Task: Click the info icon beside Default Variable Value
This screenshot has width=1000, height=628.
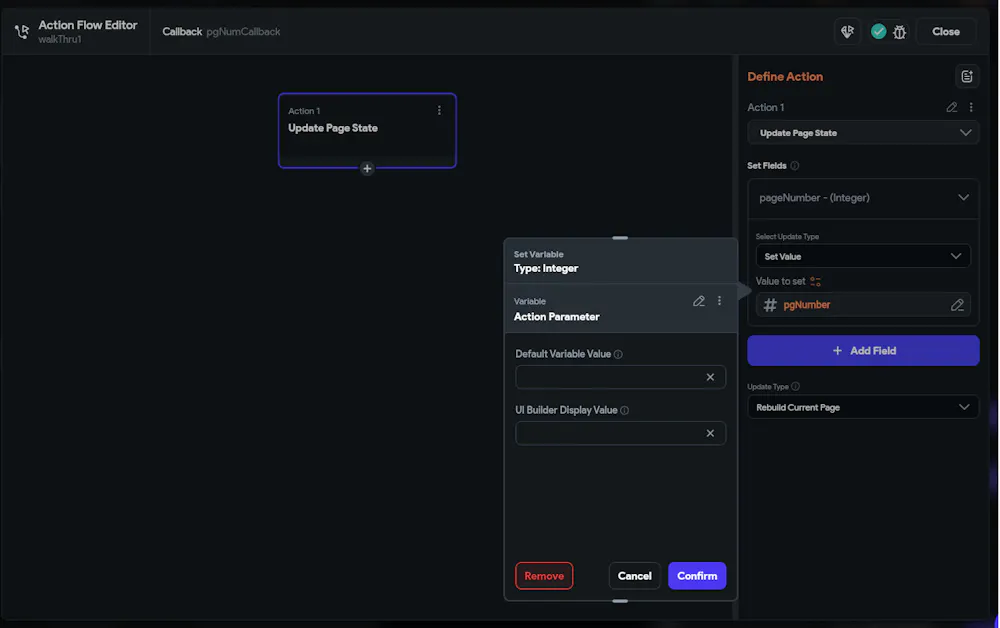Action: 618,354
